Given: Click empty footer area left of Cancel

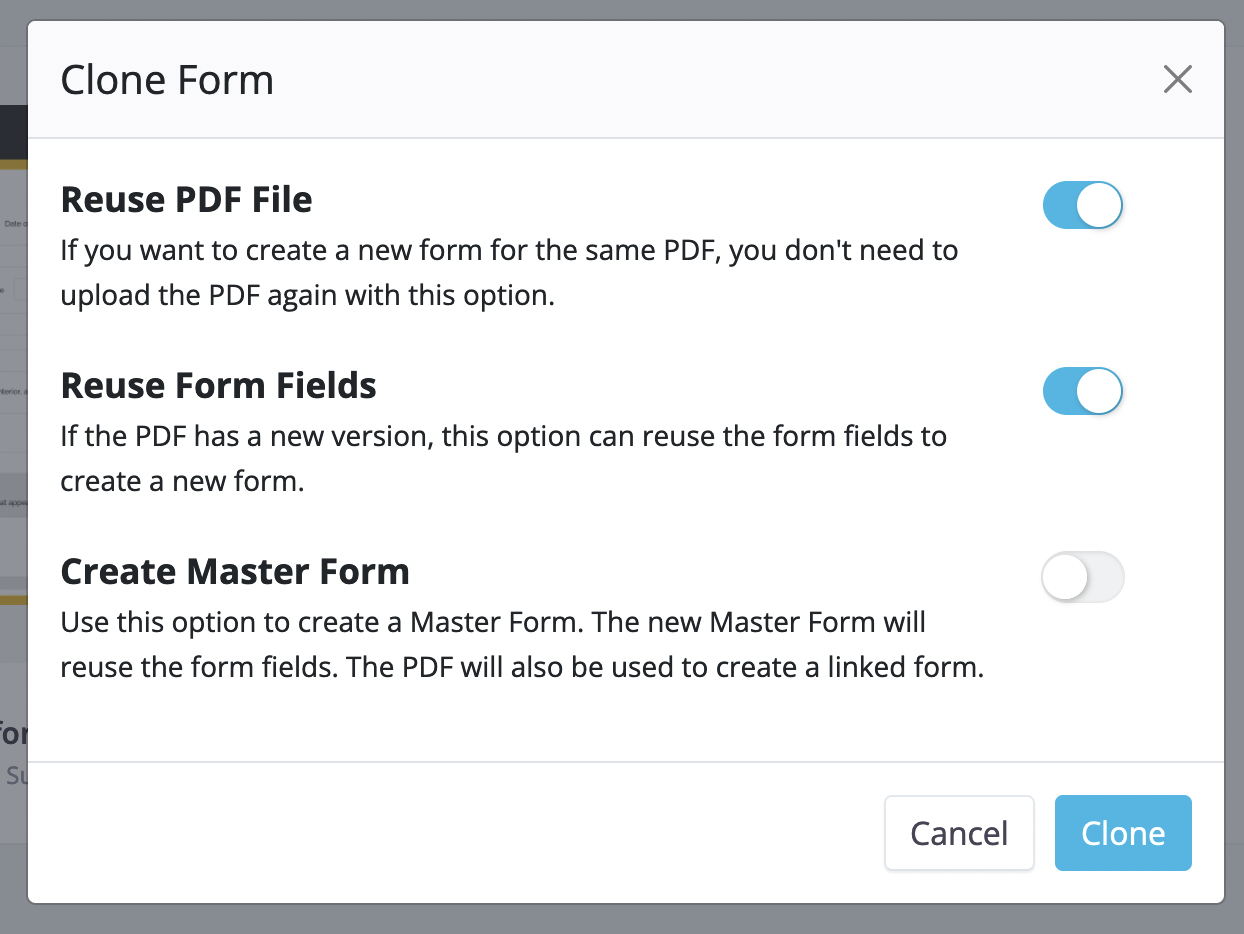Looking at the screenshot, I should click(450, 833).
